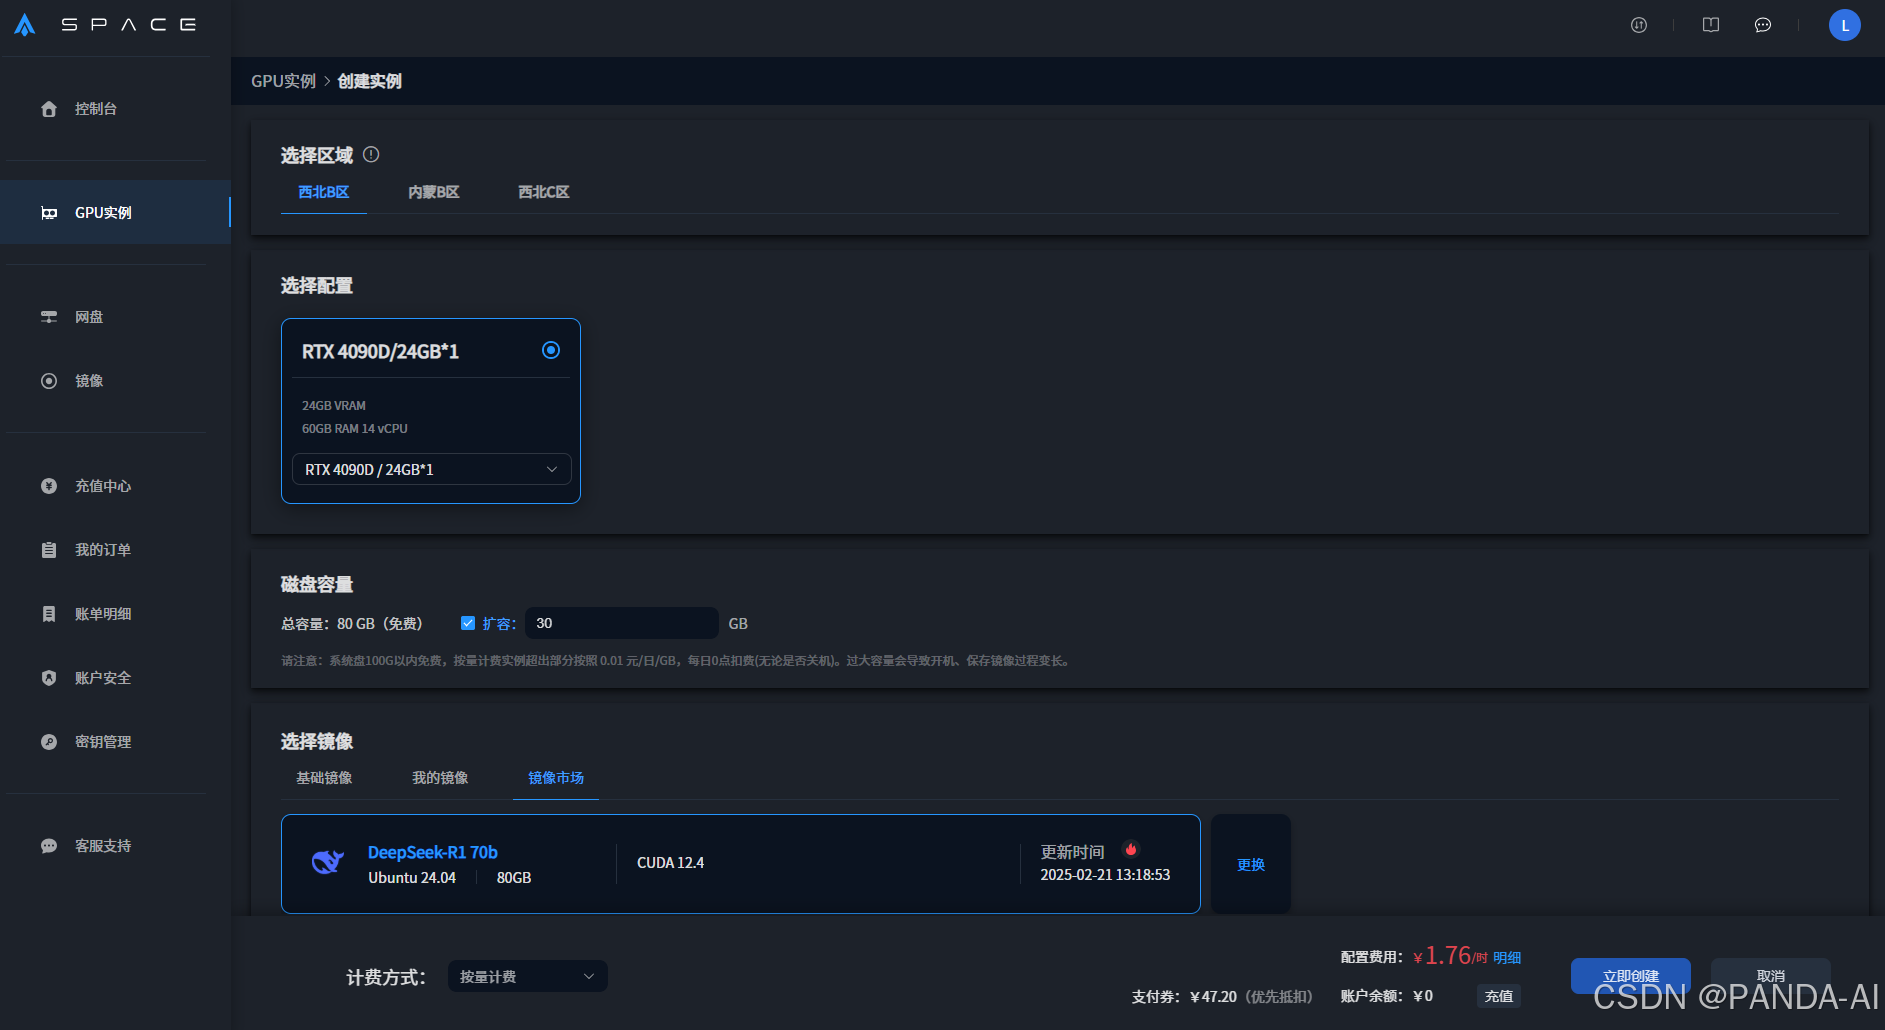
Task: Click the red flame hot icon
Action: (x=1131, y=849)
